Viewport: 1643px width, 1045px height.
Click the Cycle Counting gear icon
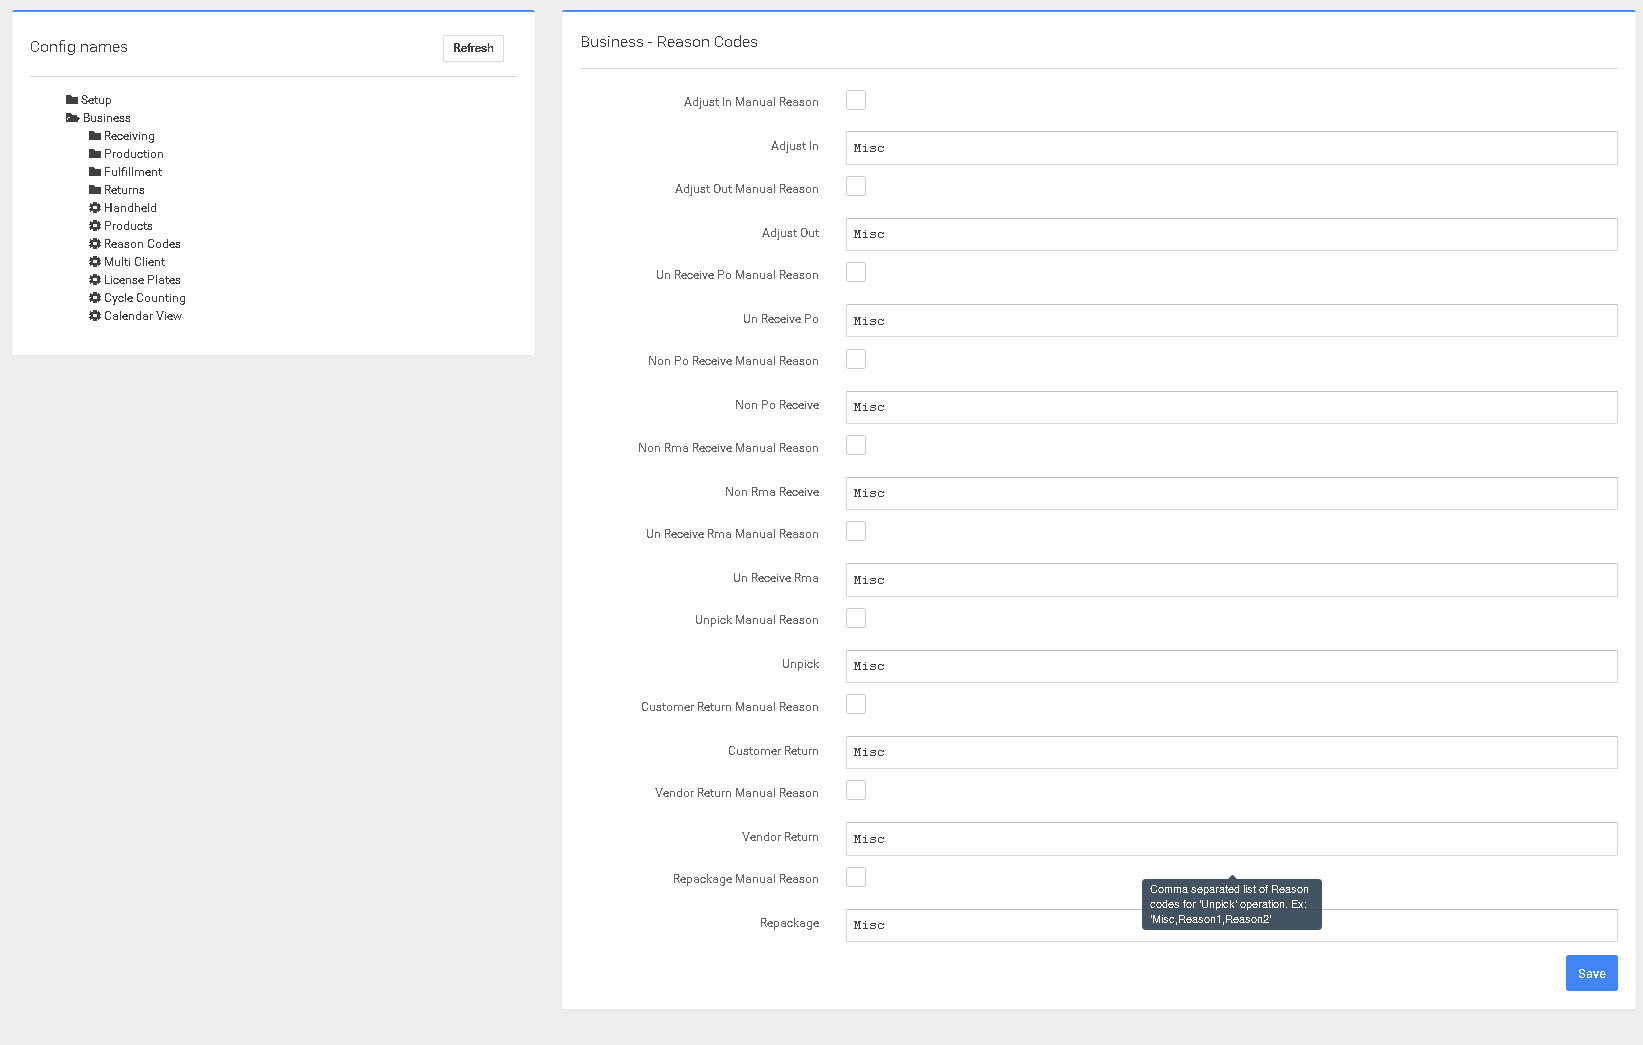[x=95, y=298]
